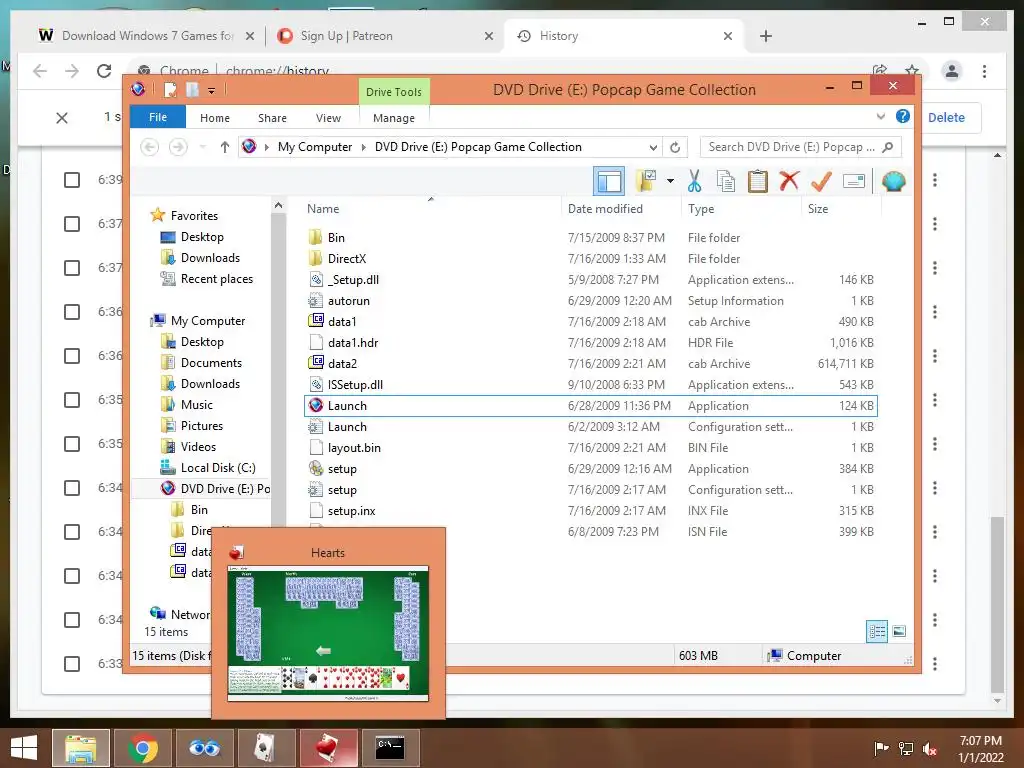Open more actions for the 6:33 history entry

pos(935,664)
